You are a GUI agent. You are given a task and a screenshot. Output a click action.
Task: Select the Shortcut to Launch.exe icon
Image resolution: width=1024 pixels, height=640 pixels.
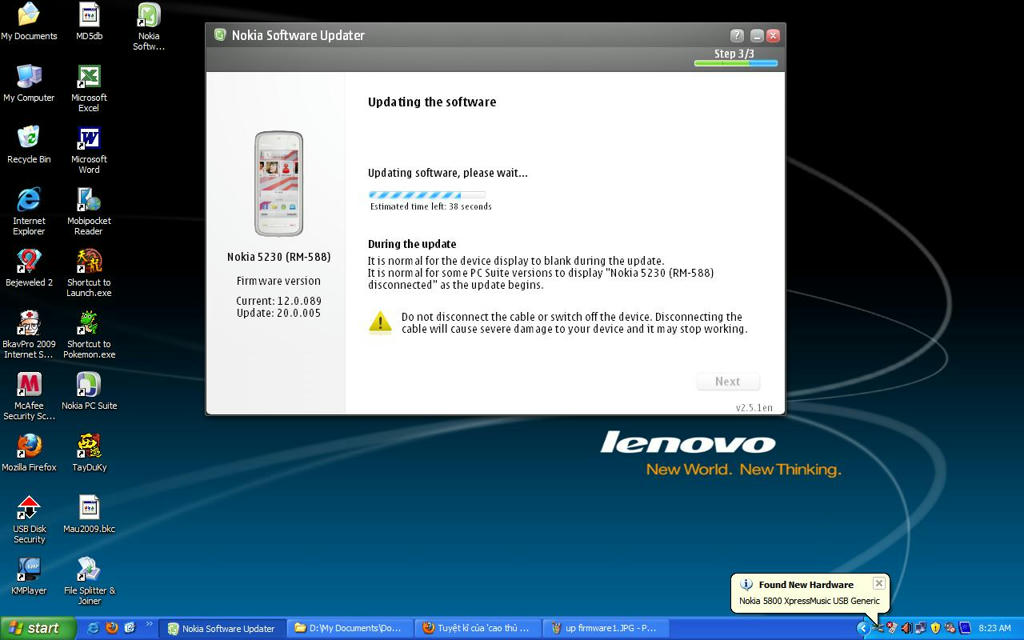coord(89,273)
